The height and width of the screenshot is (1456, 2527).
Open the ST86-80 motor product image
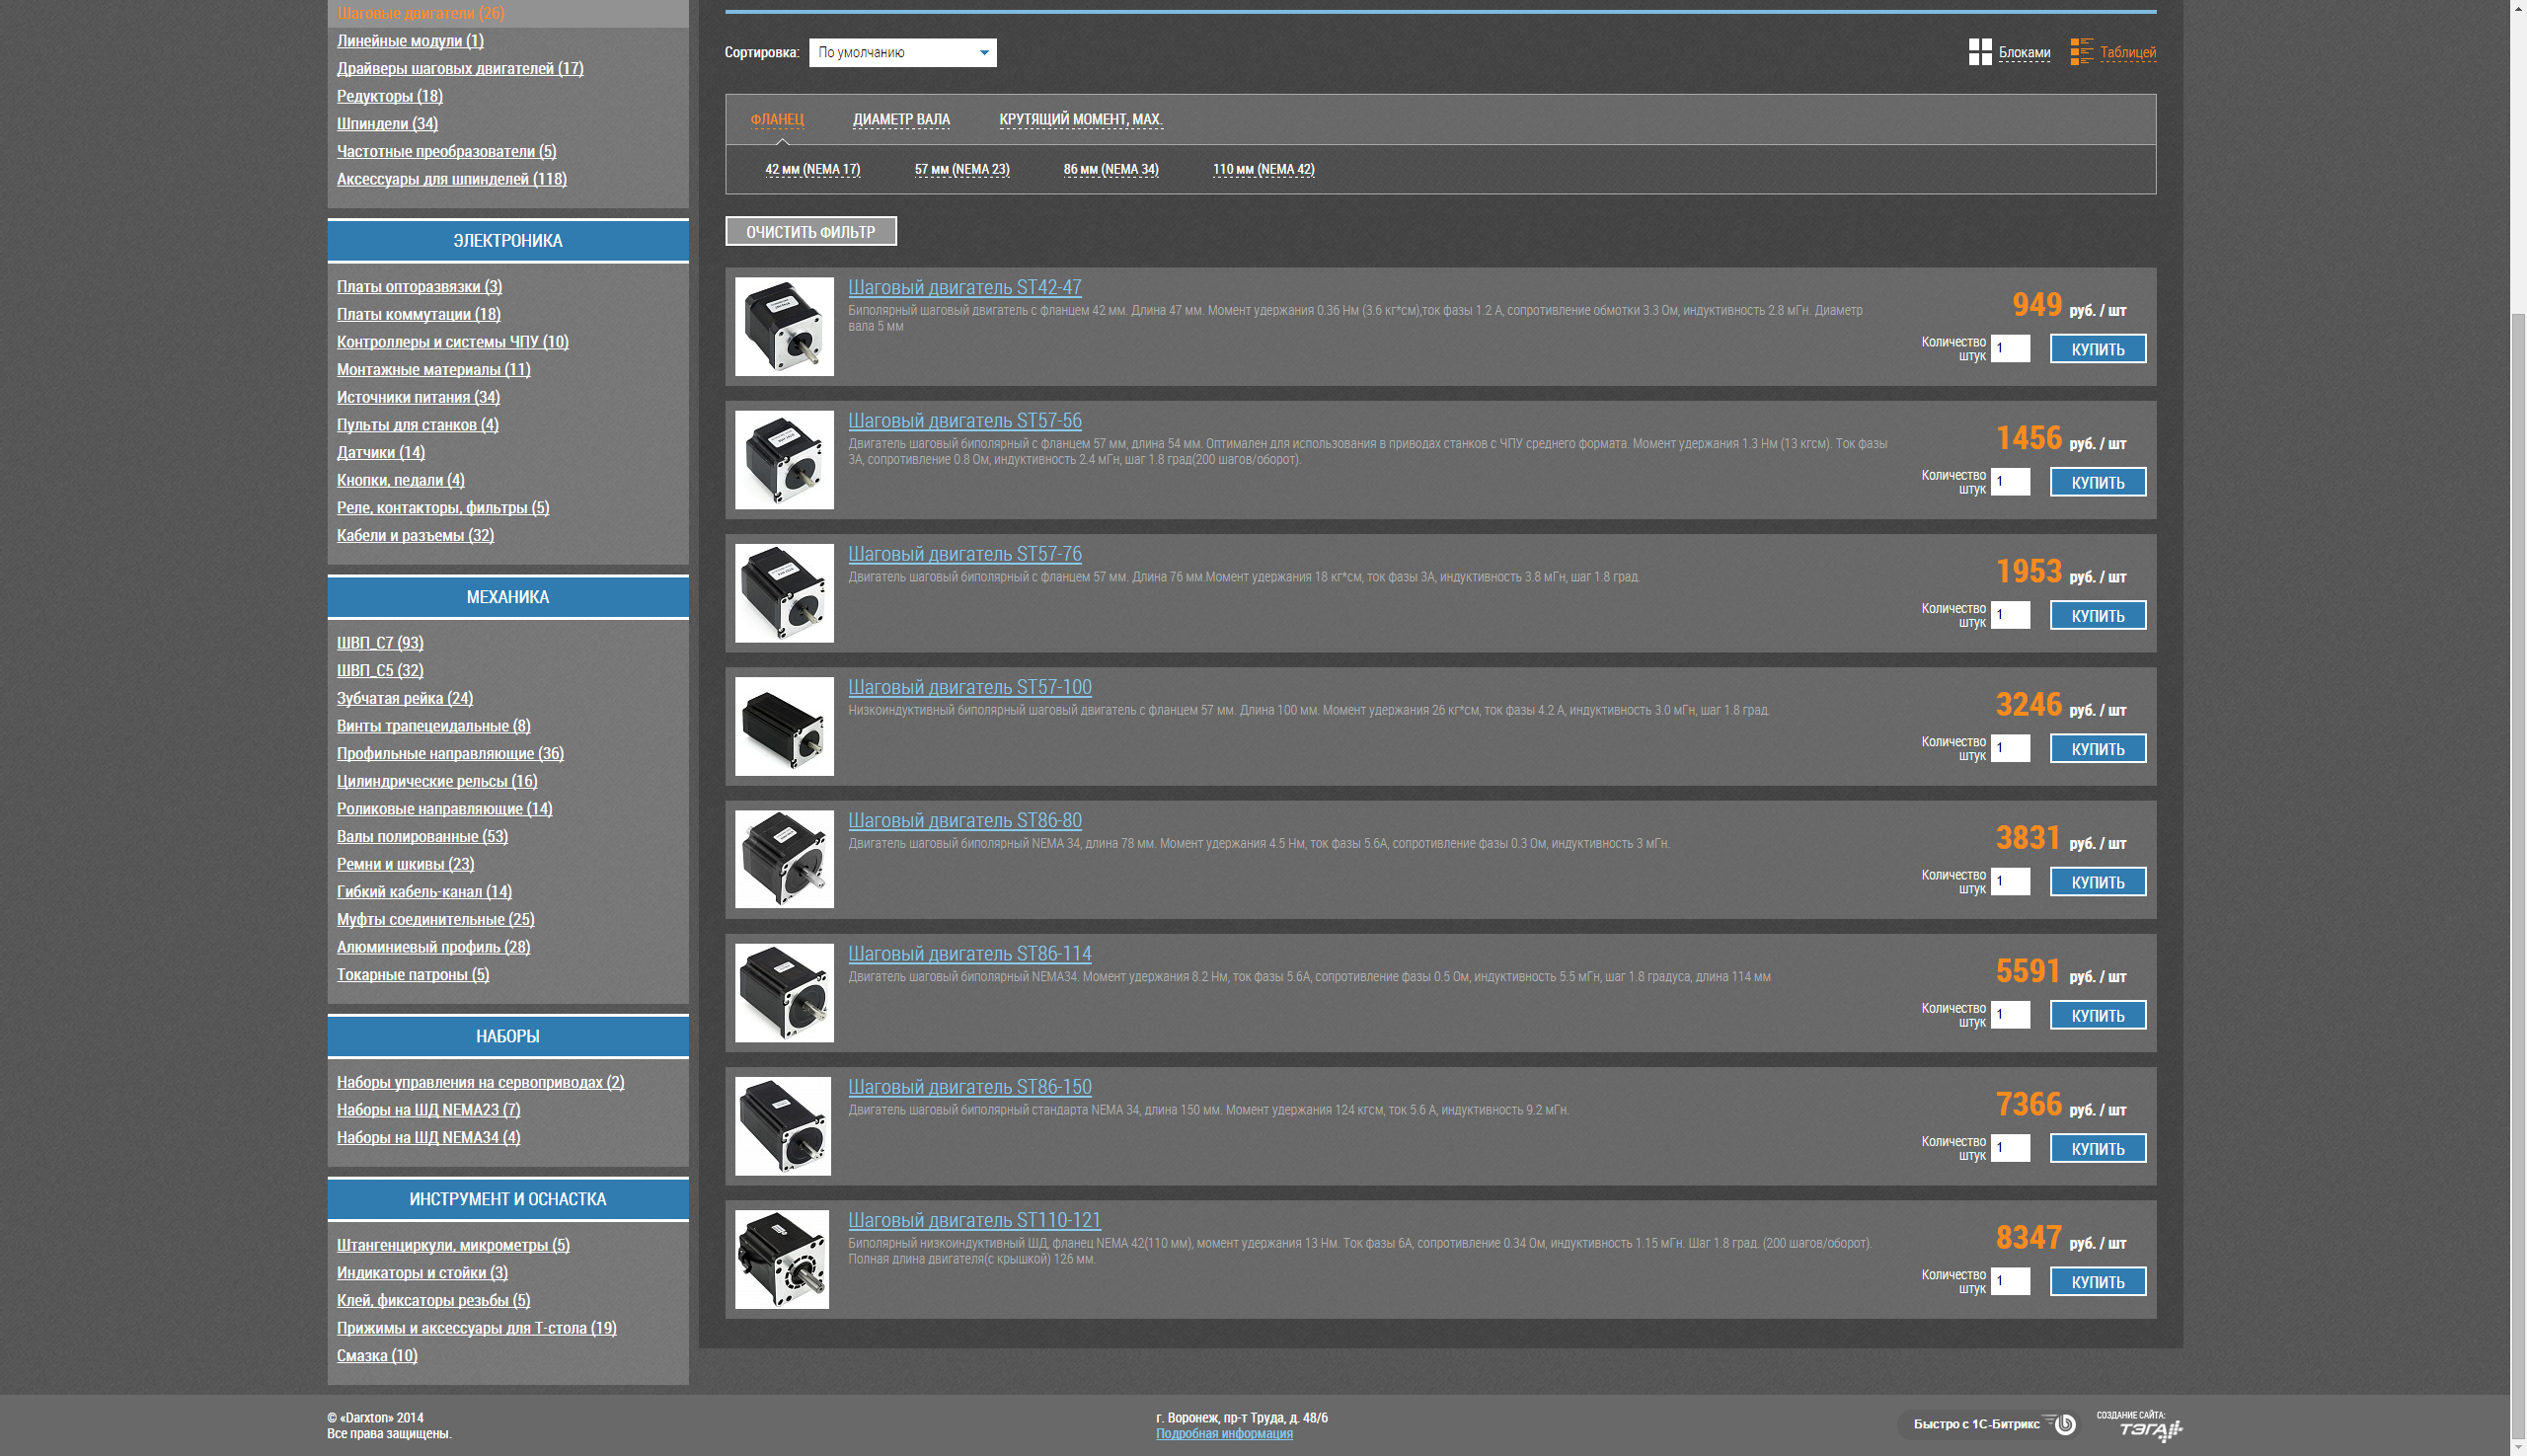point(784,860)
